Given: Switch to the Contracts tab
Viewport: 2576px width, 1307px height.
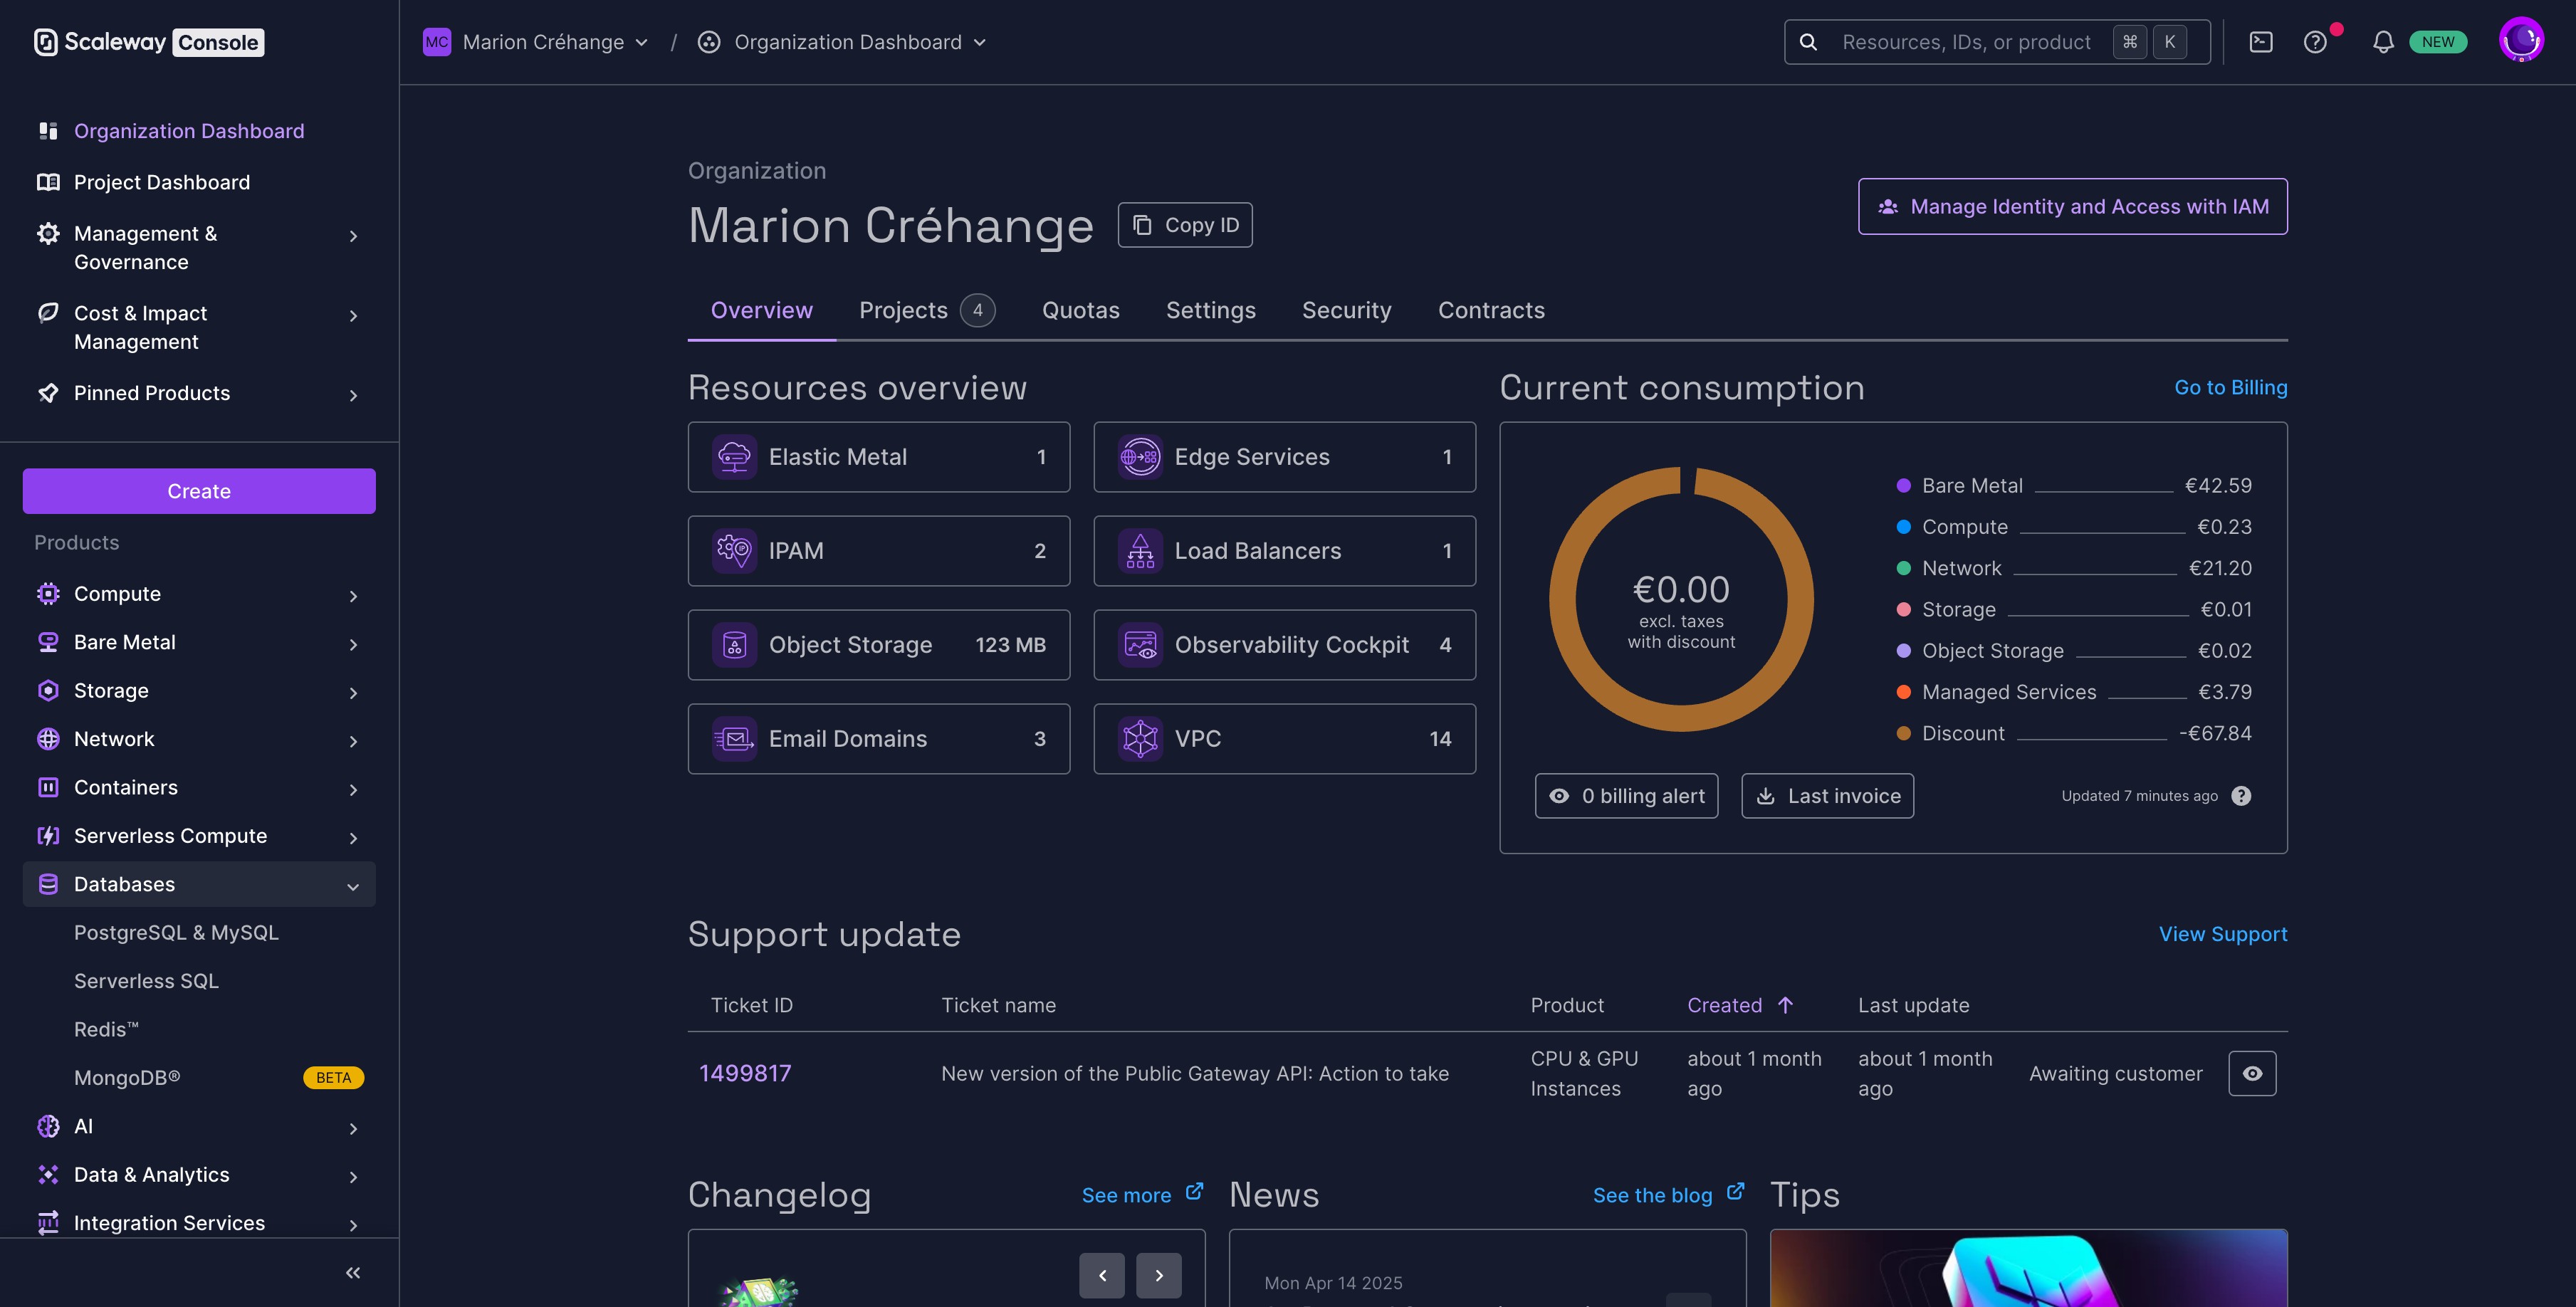Looking at the screenshot, I should point(1491,310).
